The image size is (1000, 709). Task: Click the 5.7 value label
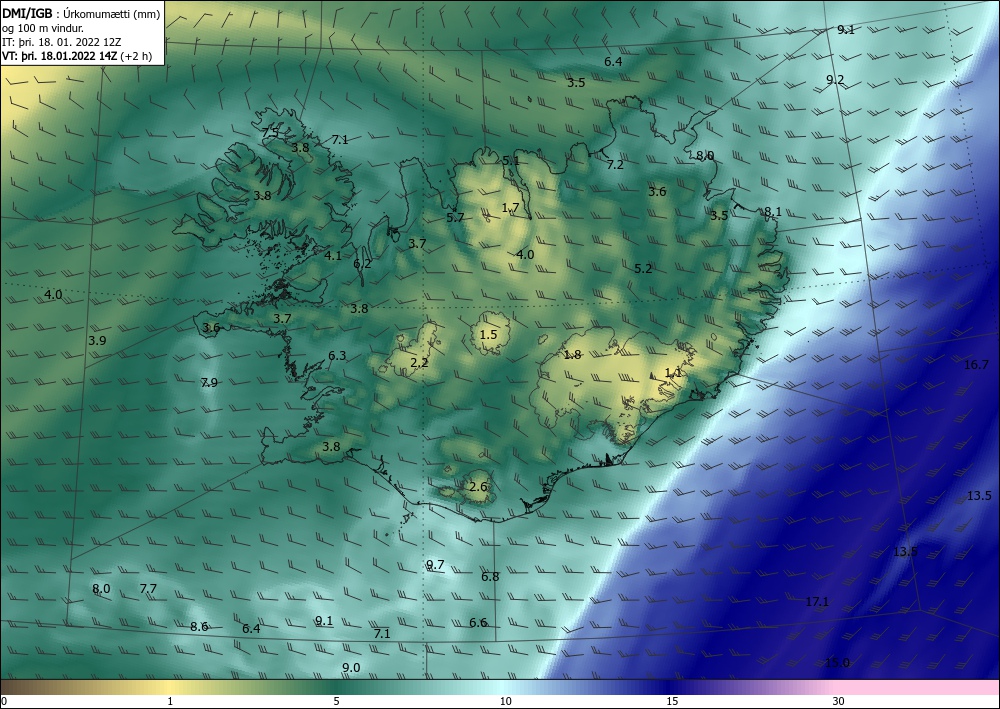coord(455,217)
